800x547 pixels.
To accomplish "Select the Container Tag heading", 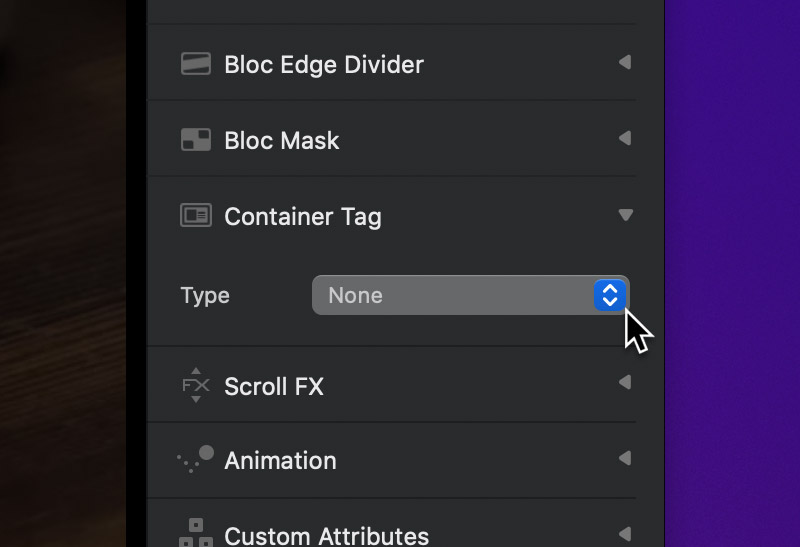I will point(303,217).
